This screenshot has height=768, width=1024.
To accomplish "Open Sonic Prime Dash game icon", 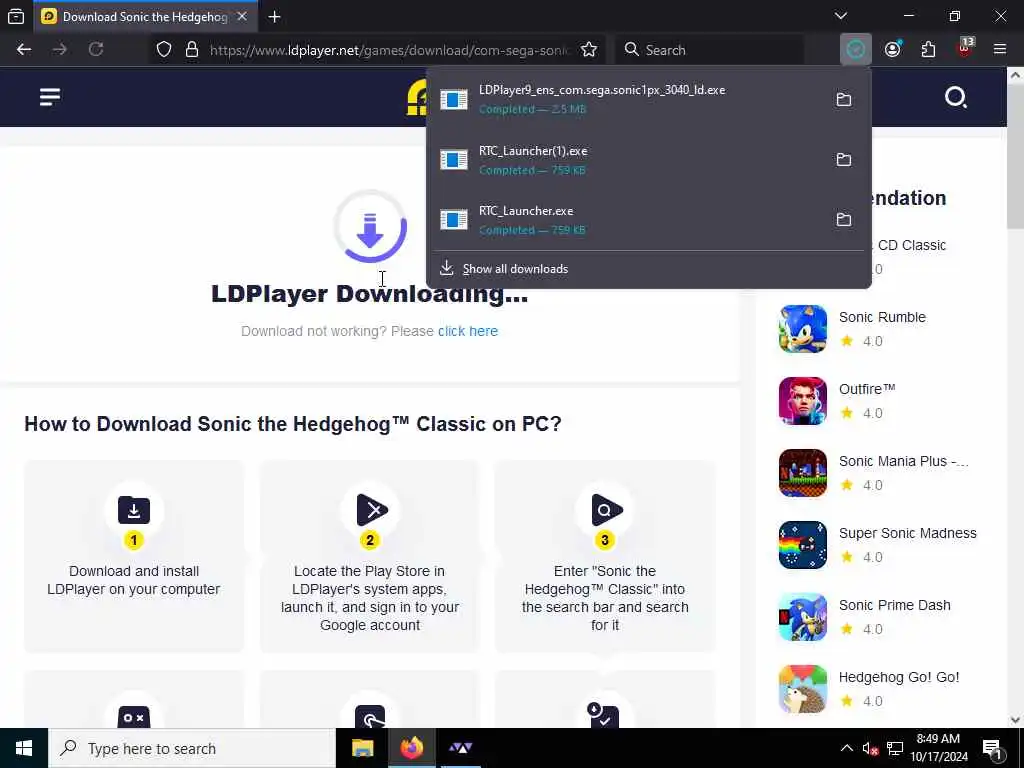I will (x=803, y=617).
